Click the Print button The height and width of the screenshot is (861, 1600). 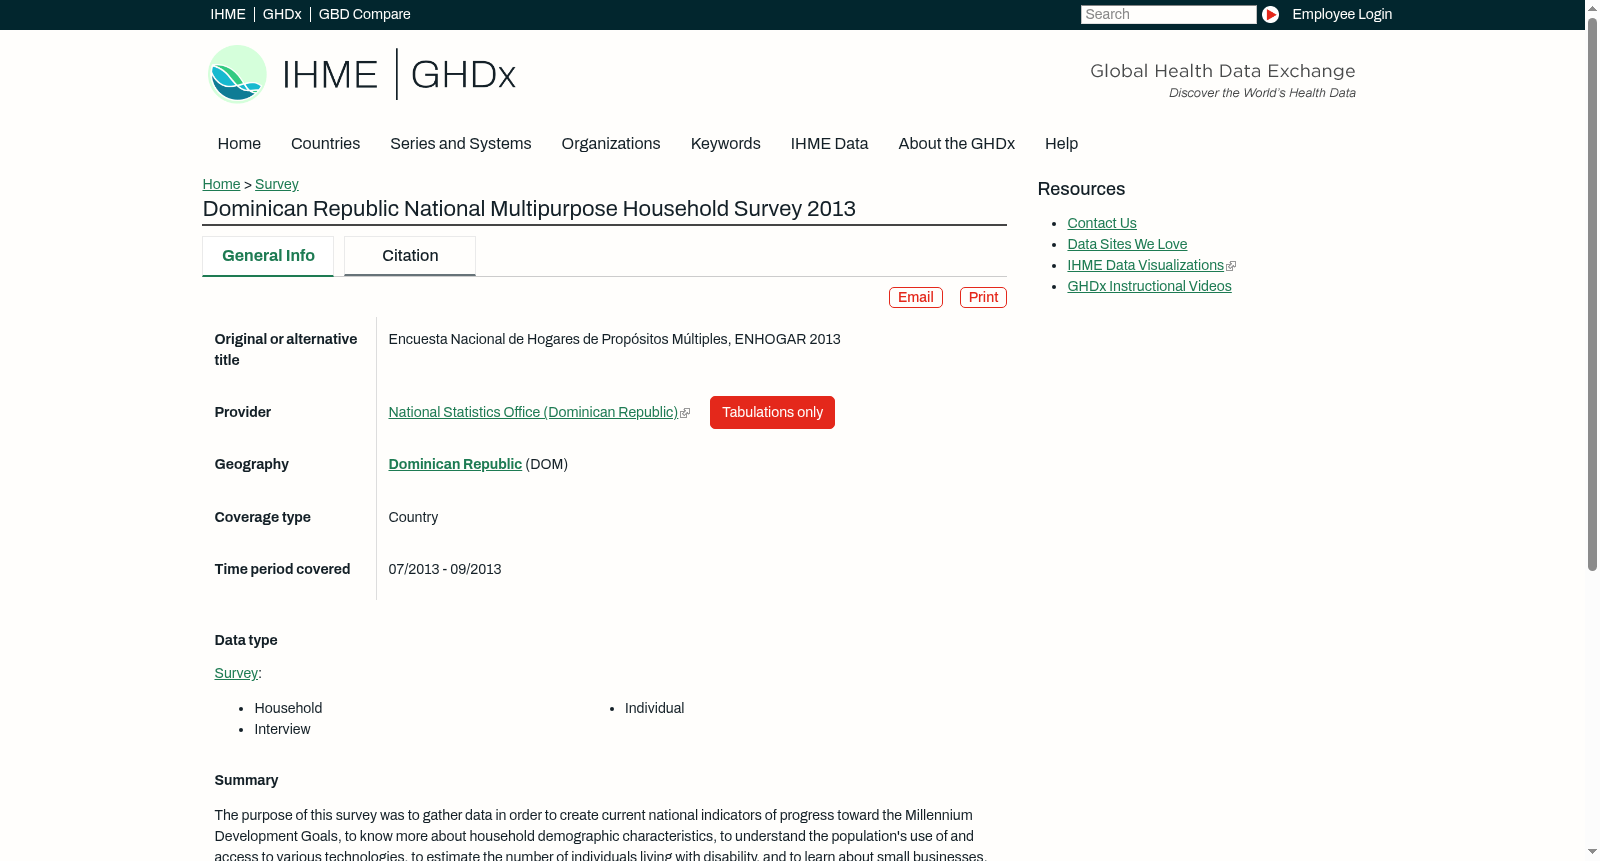coord(983,297)
